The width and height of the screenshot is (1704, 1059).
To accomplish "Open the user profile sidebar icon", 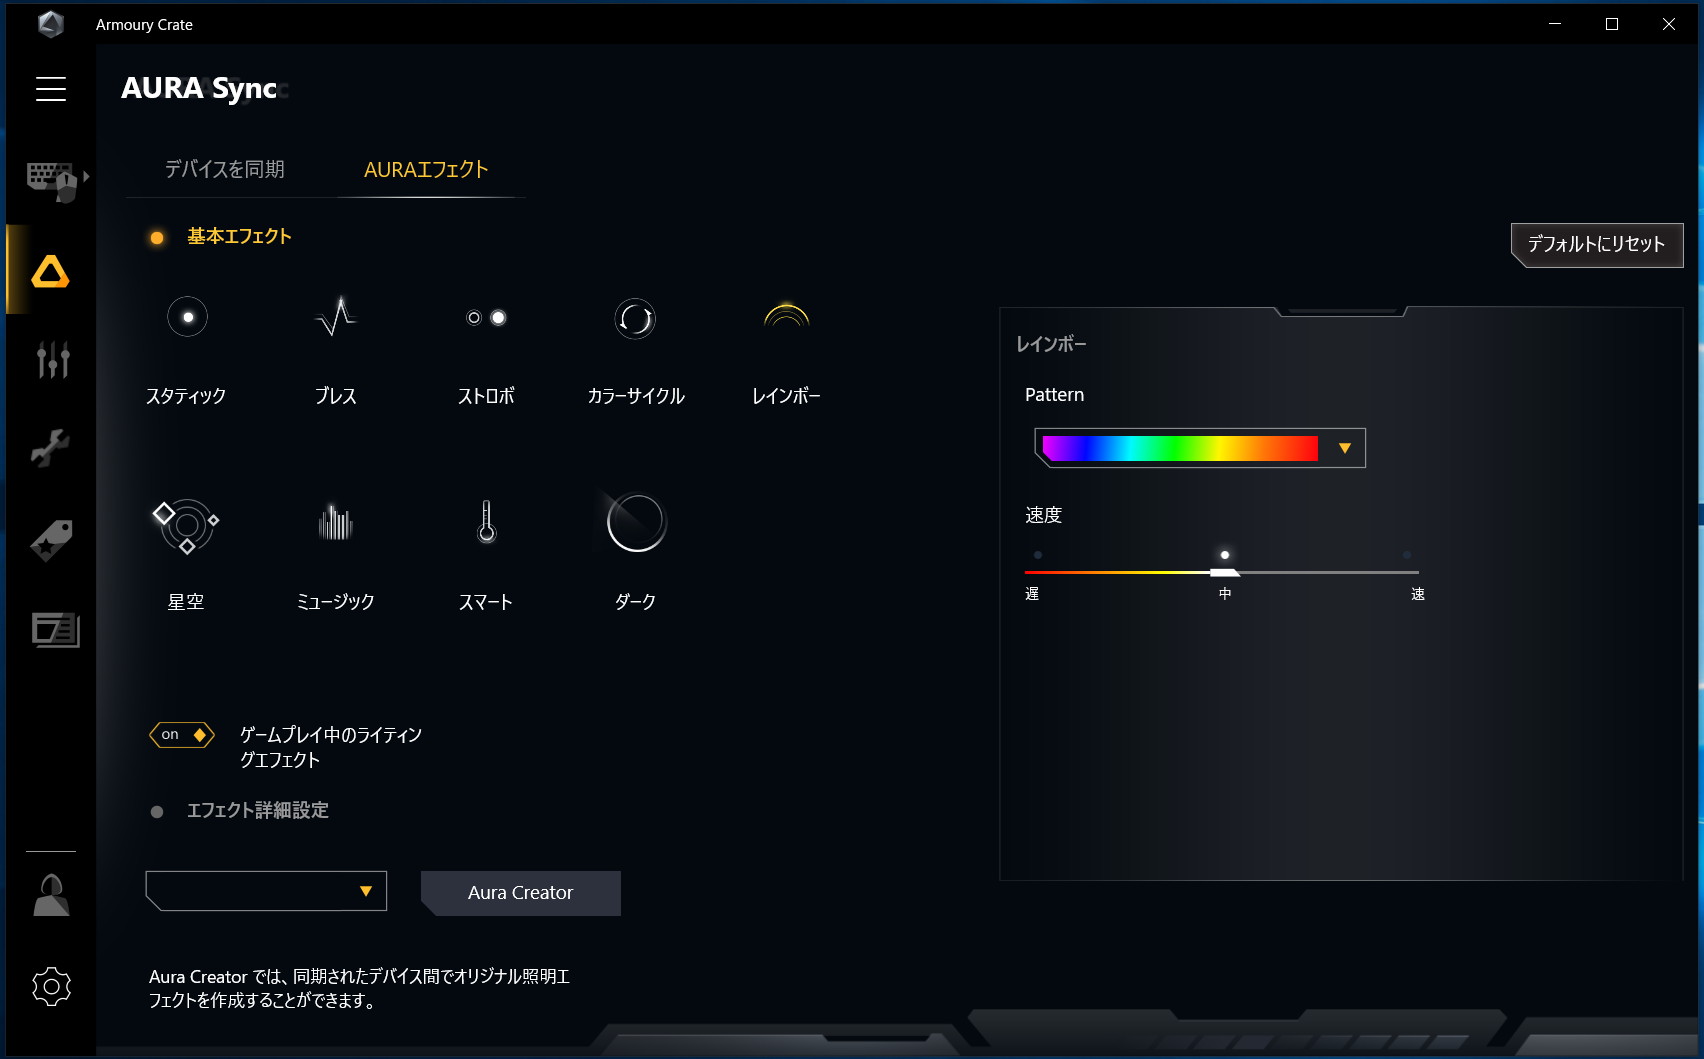I will coord(51,895).
